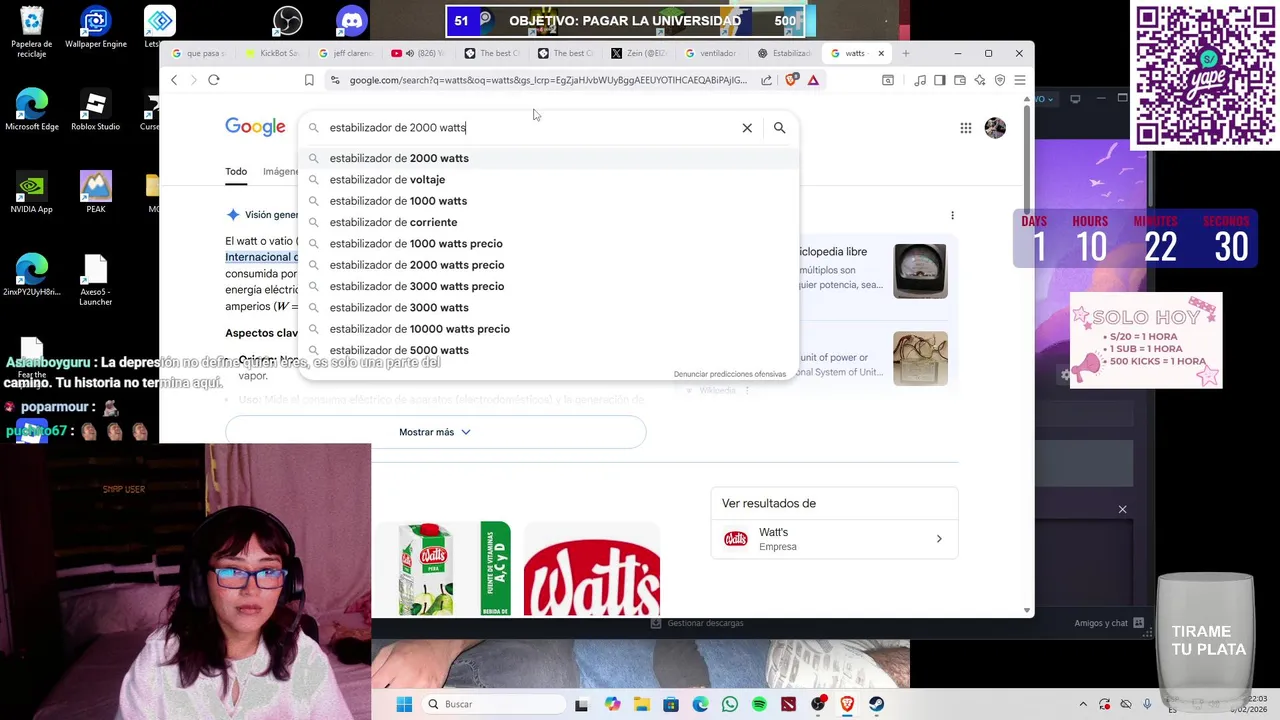The image size is (1280, 720).
Task: Open WhatsApp from the taskbar
Action: pos(730,704)
